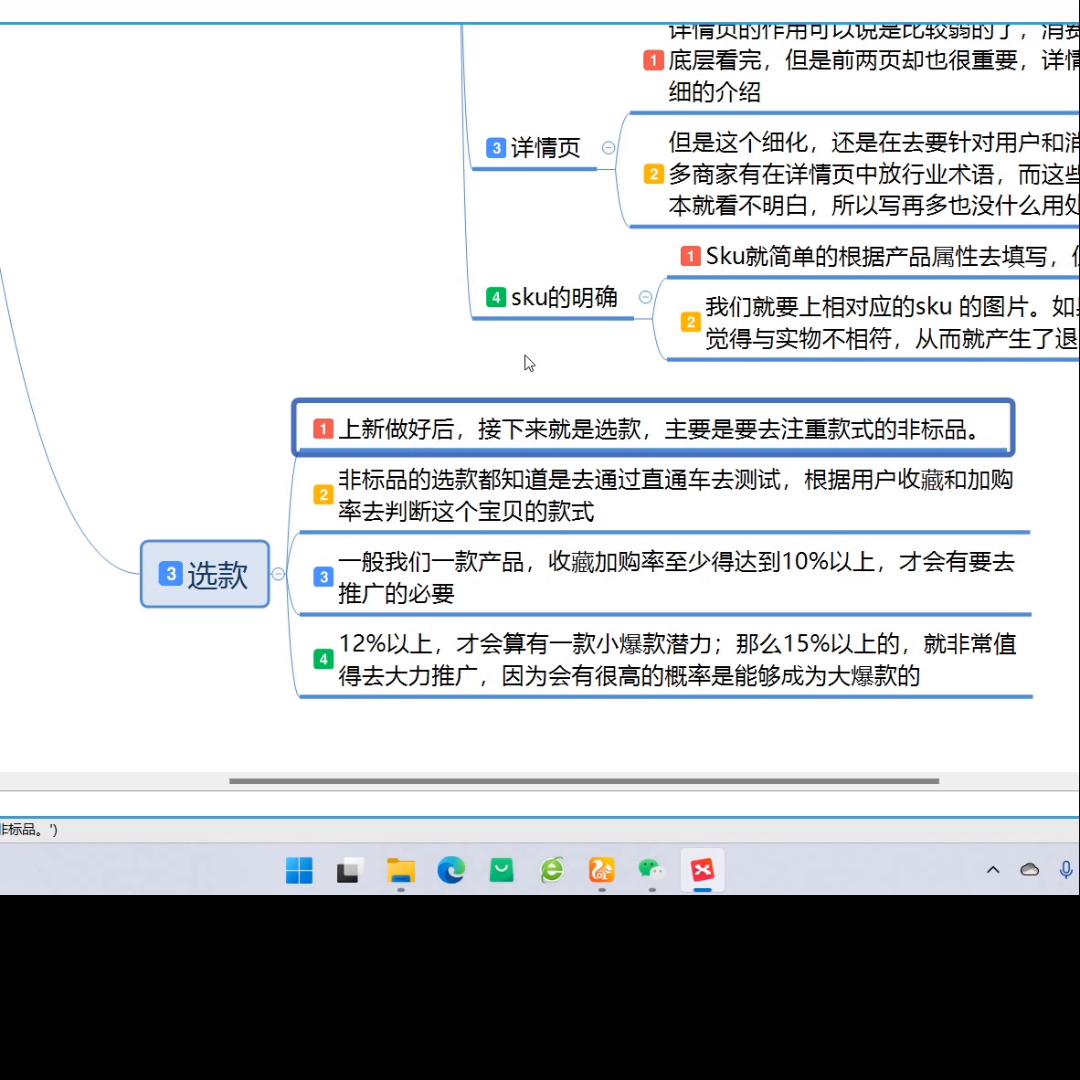Expand hidden system tray icons chevron
The image size is (1080, 1080).
(x=993, y=870)
